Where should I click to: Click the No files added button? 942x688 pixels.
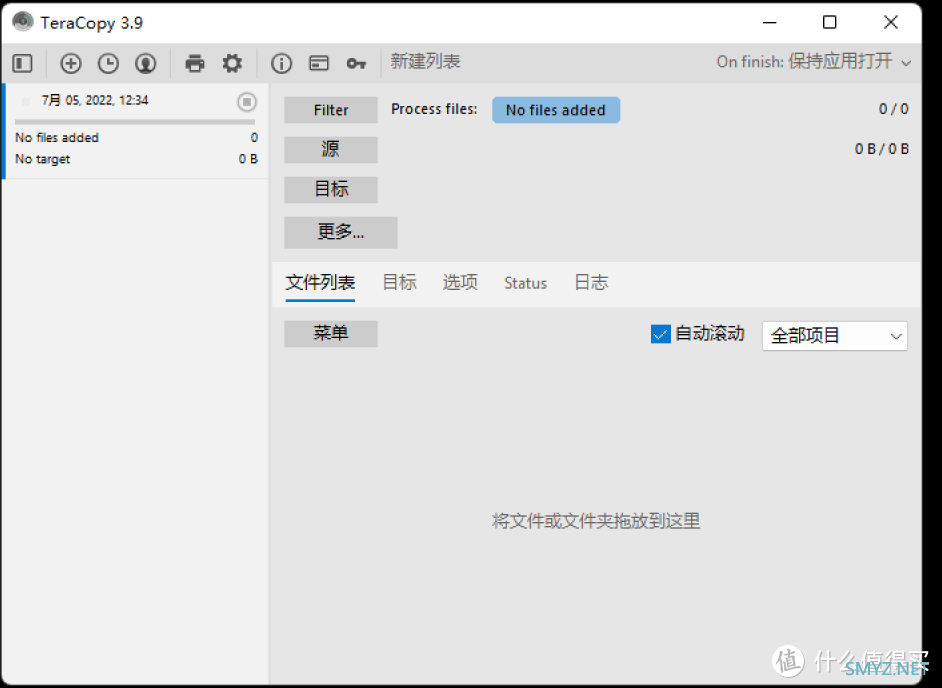[x=556, y=110]
